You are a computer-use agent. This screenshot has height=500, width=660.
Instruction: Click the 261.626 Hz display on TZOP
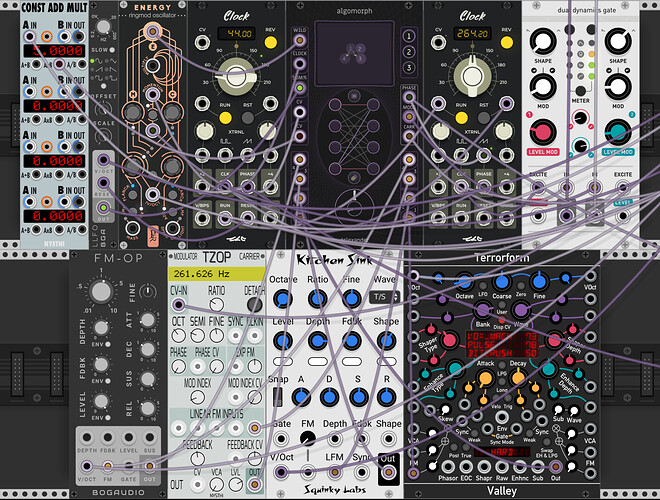coord(216,274)
